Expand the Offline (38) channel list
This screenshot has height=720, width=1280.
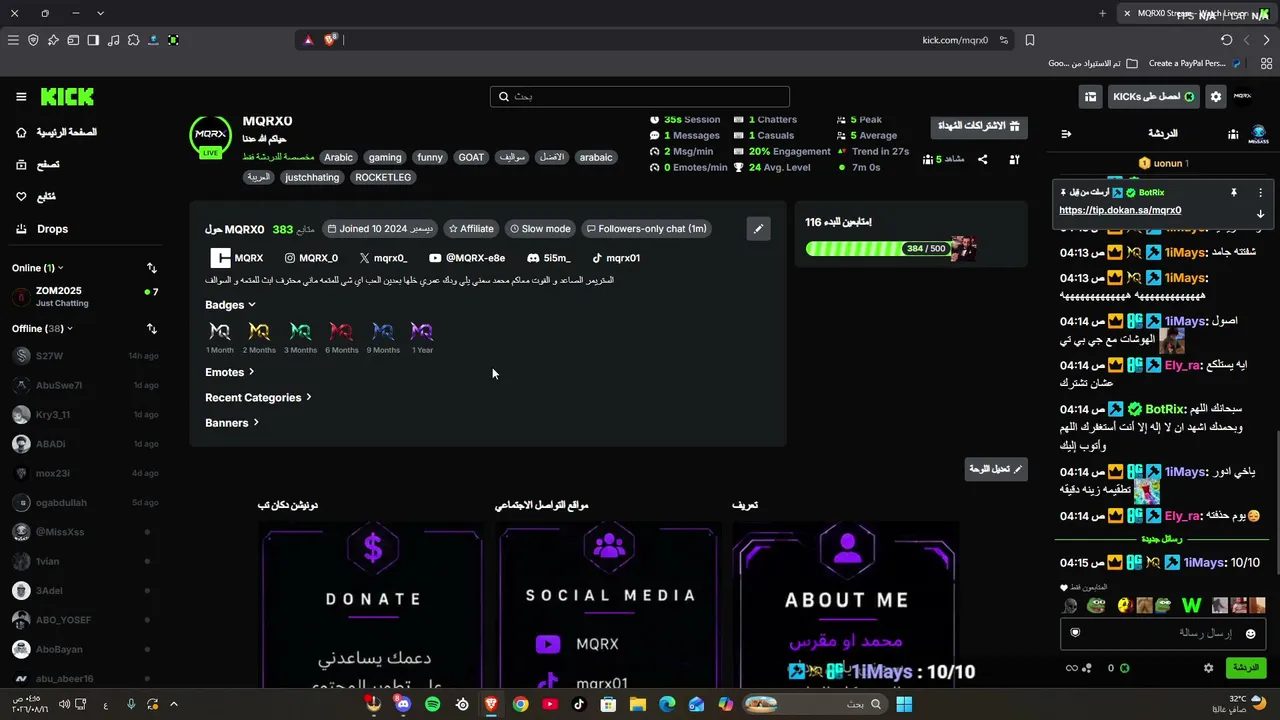pyautogui.click(x=42, y=328)
